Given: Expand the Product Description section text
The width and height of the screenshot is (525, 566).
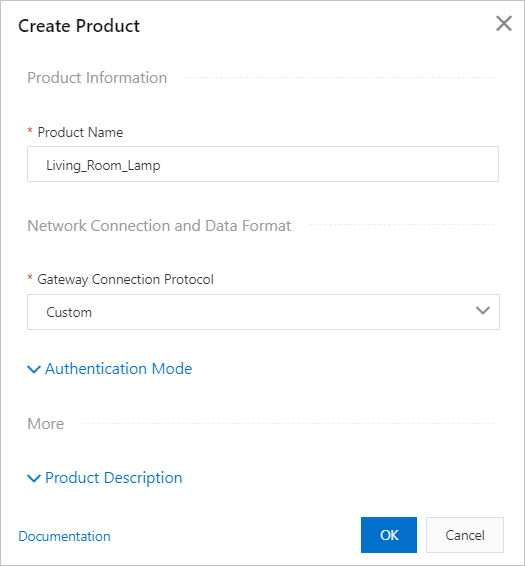Looking at the screenshot, I should 113,478.
